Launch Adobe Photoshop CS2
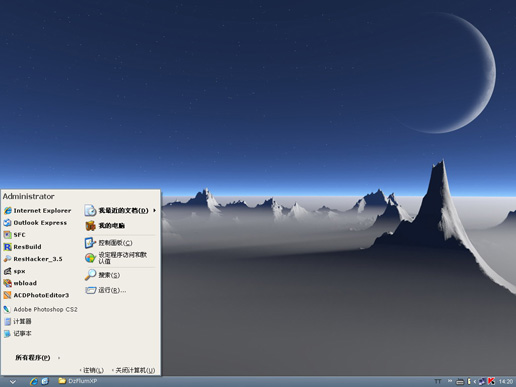516x387 pixels. click(x=41, y=309)
